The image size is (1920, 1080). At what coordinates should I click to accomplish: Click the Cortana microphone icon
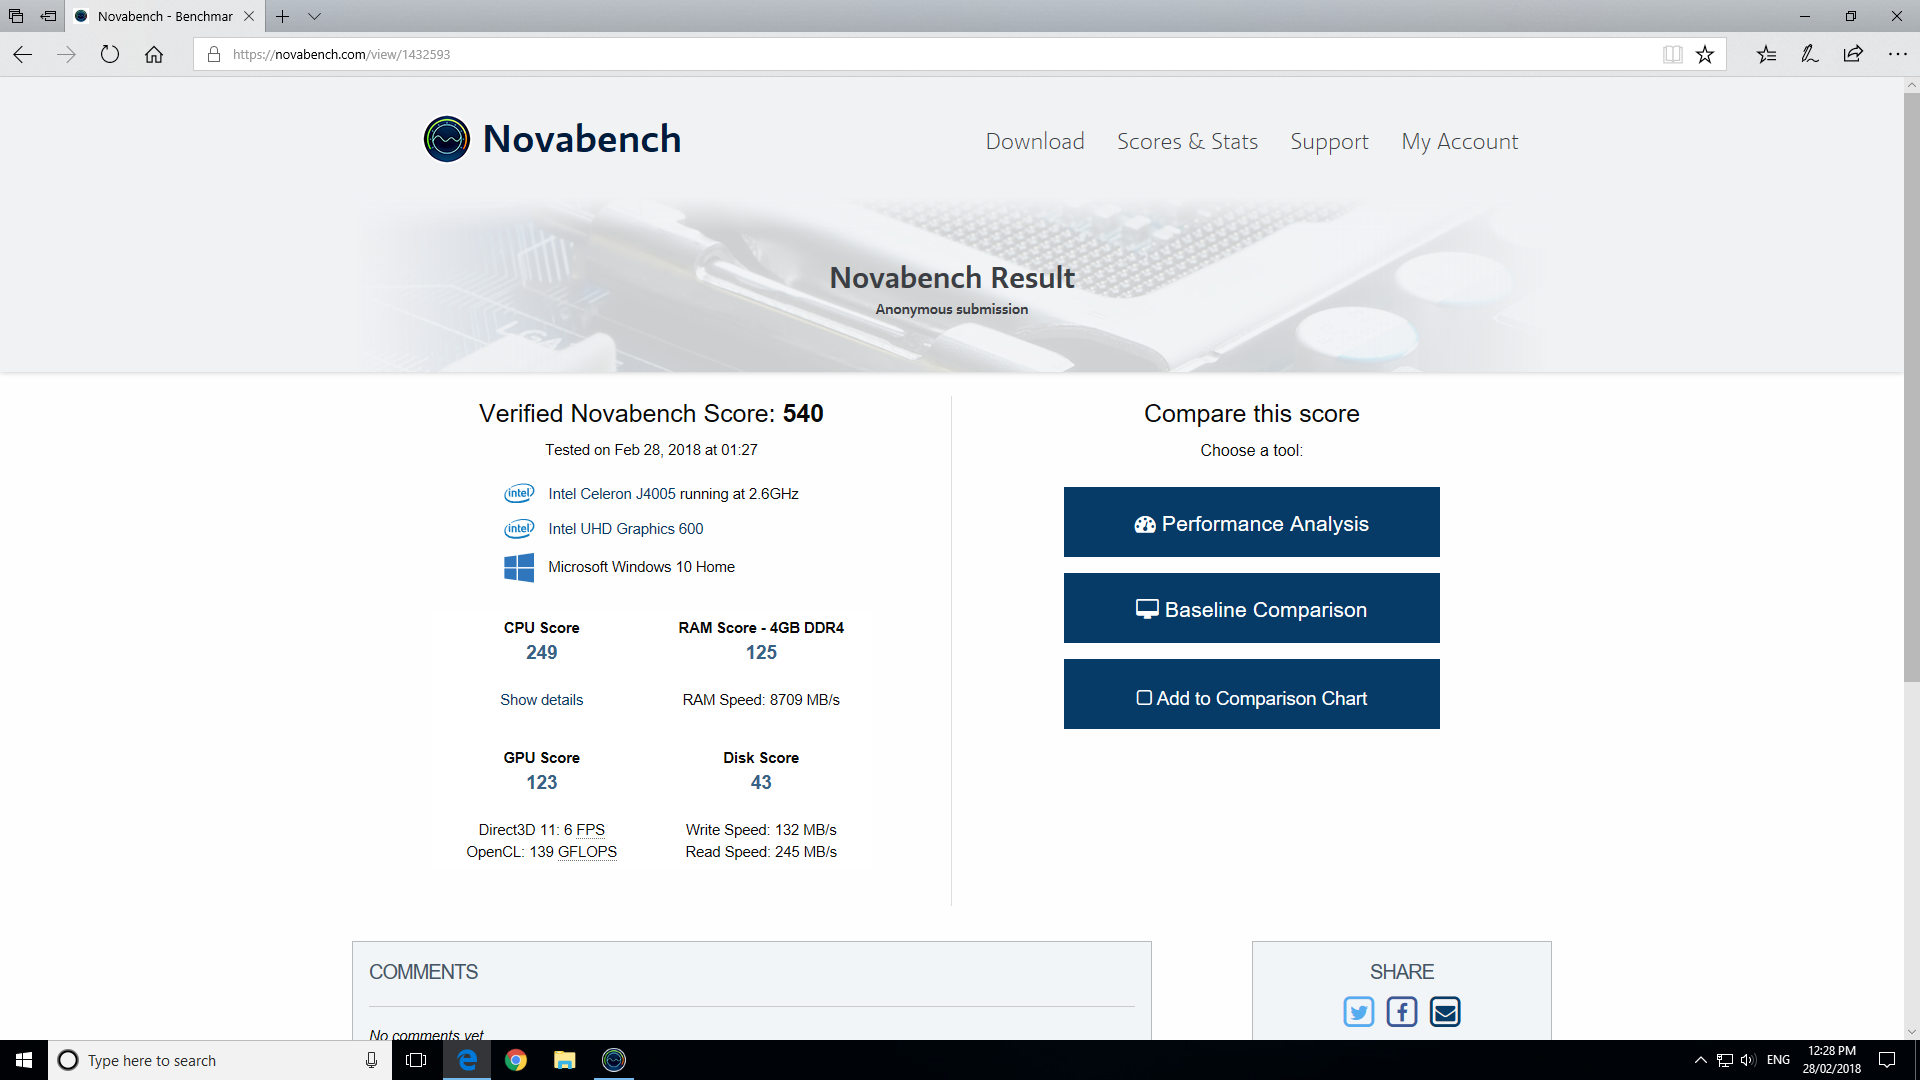371,1060
